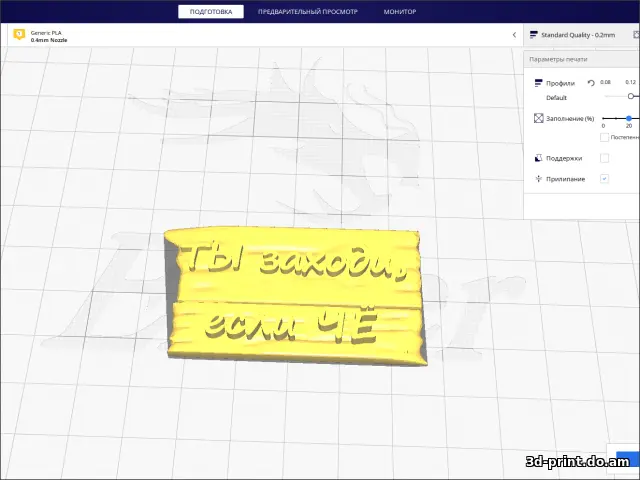
Task: Reset the profile with the undo arrow
Action: [x=591, y=83]
